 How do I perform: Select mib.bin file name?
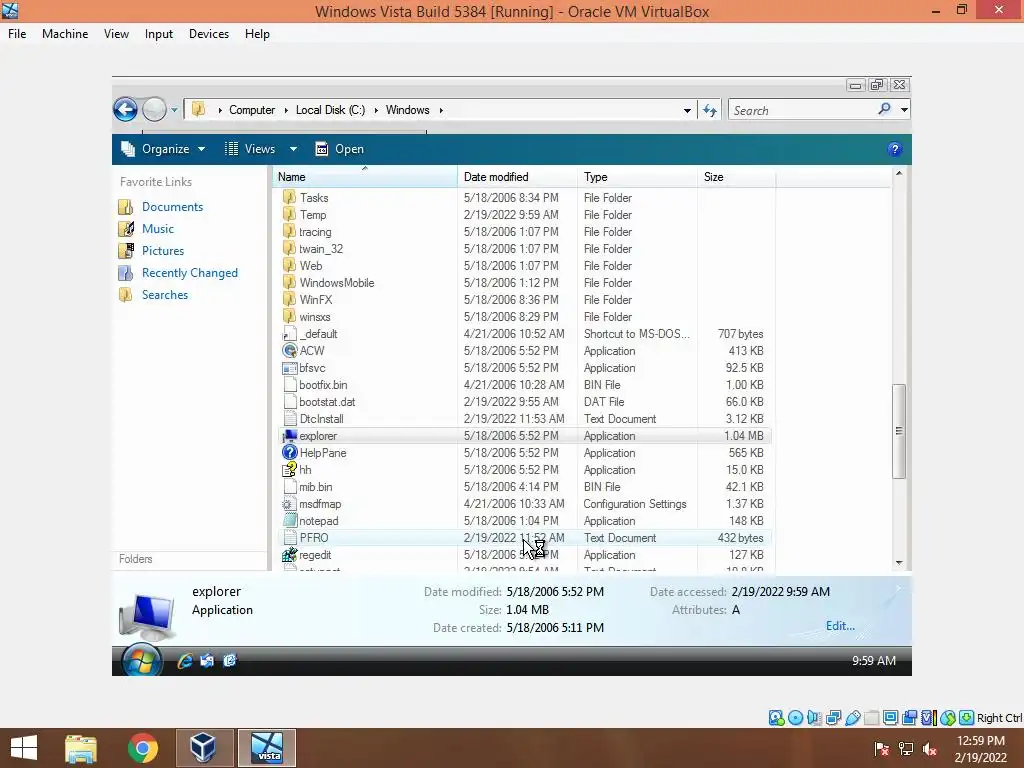click(315, 487)
